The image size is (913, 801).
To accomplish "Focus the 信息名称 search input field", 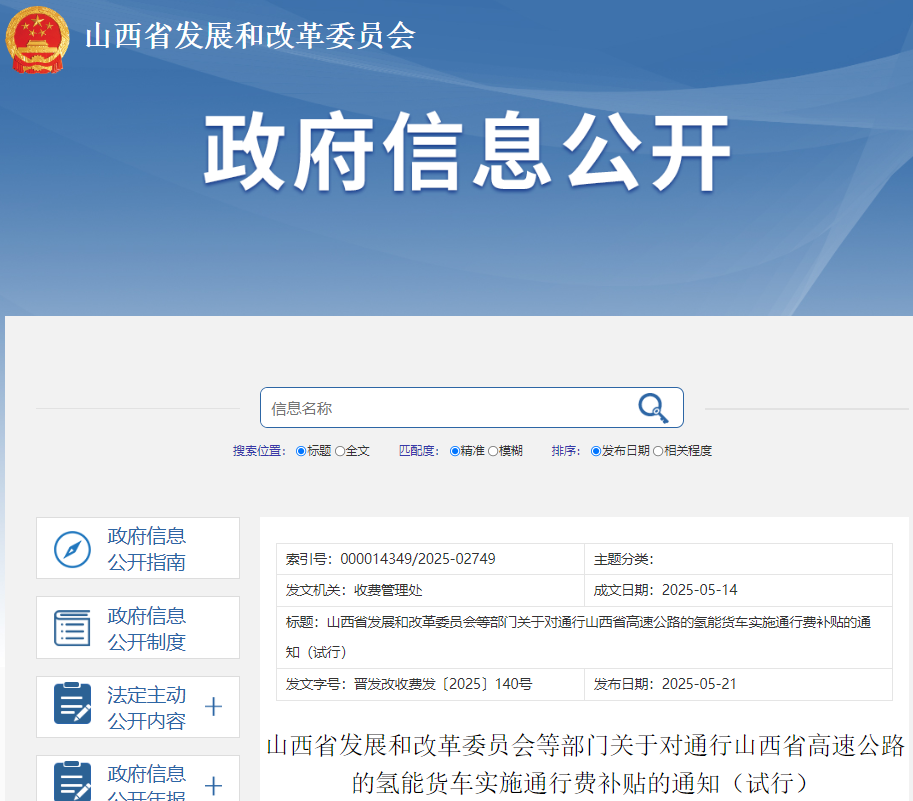I will (445, 408).
